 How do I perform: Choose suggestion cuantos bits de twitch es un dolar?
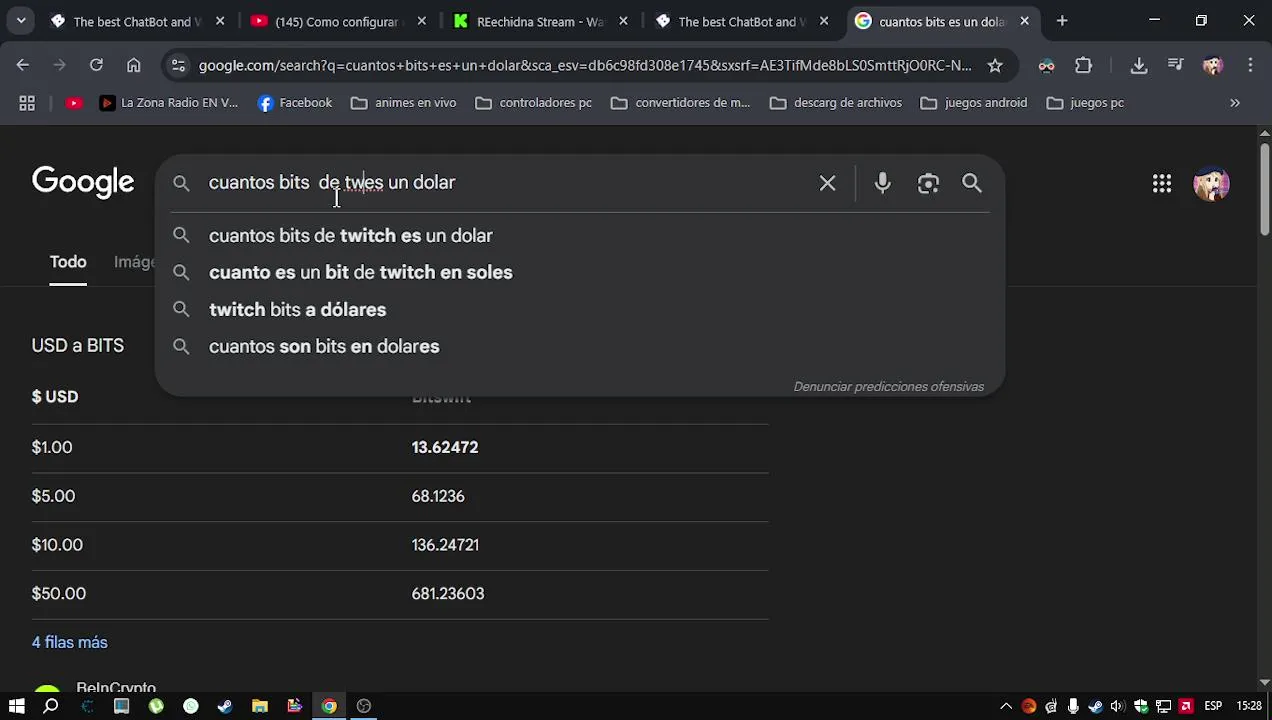point(580,235)
